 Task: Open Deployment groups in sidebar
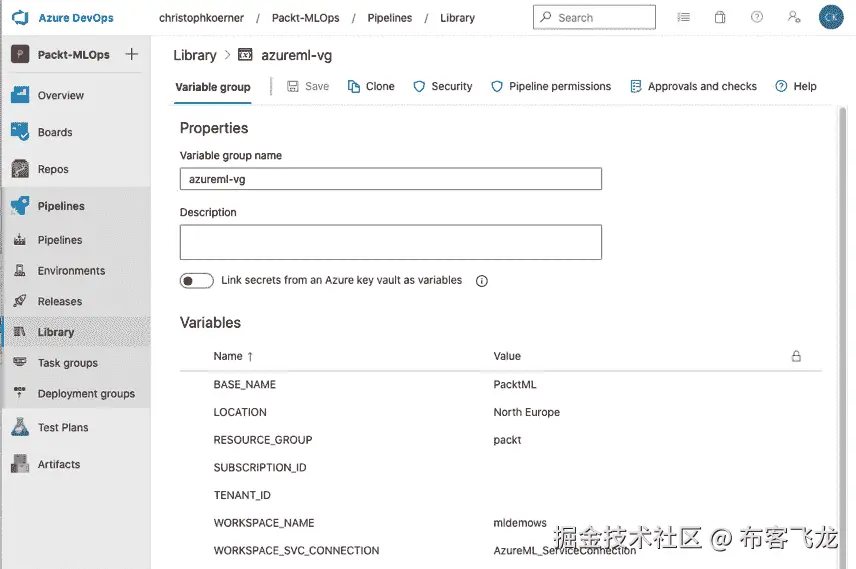point(86,393)
